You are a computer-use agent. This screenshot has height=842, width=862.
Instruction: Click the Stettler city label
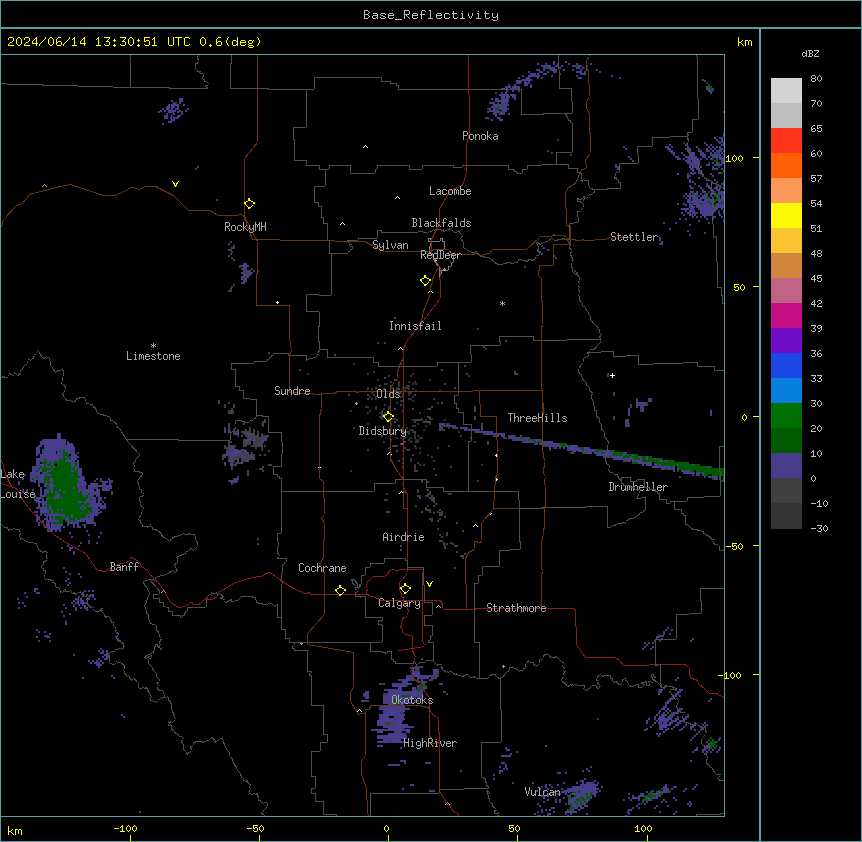(634, 237)
